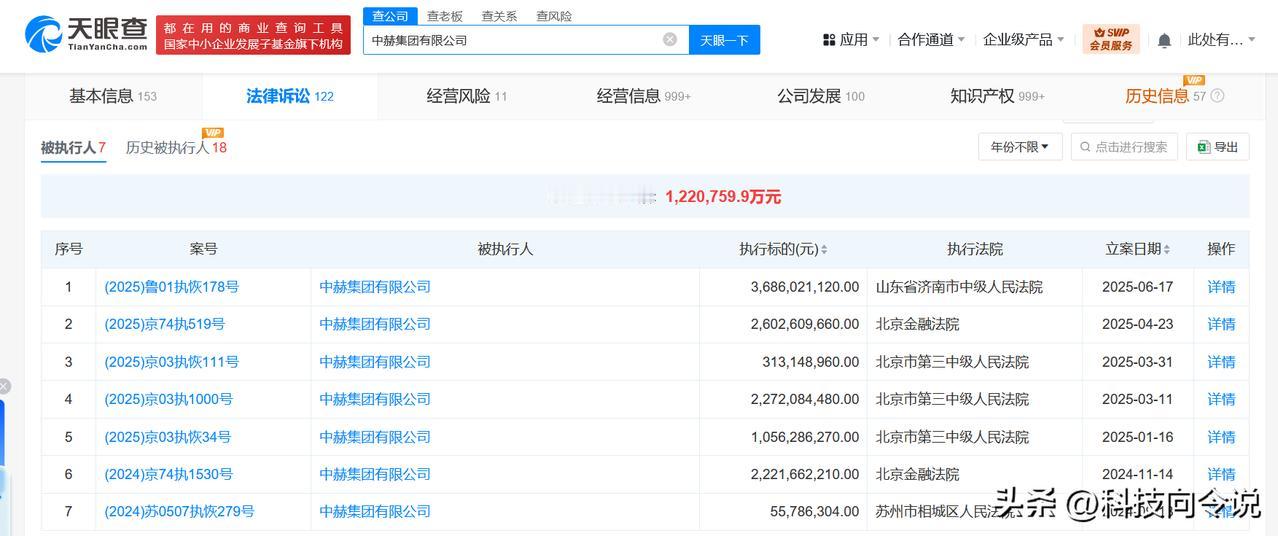This screenshot has width=1278, height=536.
Task: Click 天眼一下 search button
Action: (724, 40)
